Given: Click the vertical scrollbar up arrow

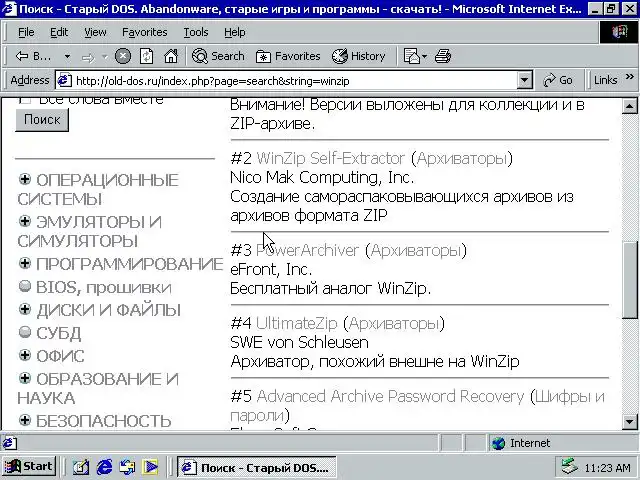Looking at the screenshot, I should coord(629,107).
